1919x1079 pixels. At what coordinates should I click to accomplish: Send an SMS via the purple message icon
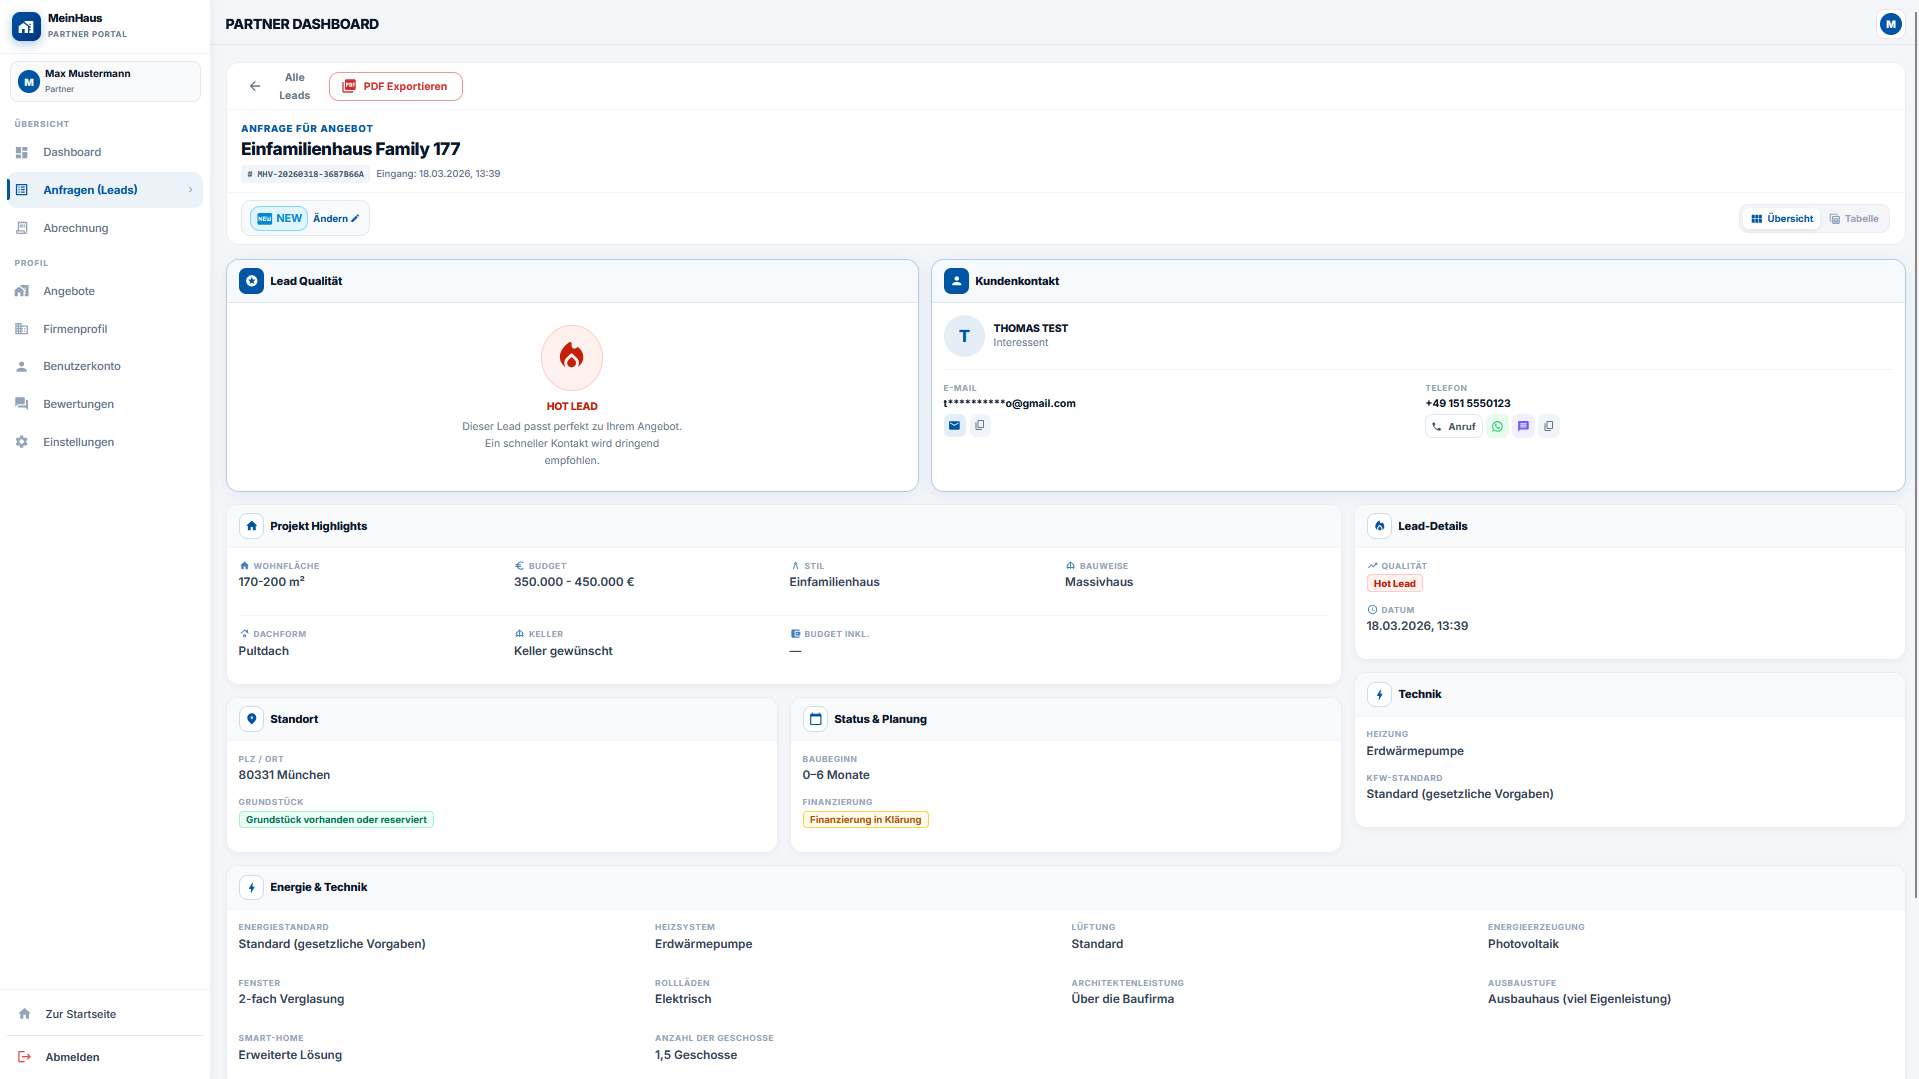click(1523, 427)
